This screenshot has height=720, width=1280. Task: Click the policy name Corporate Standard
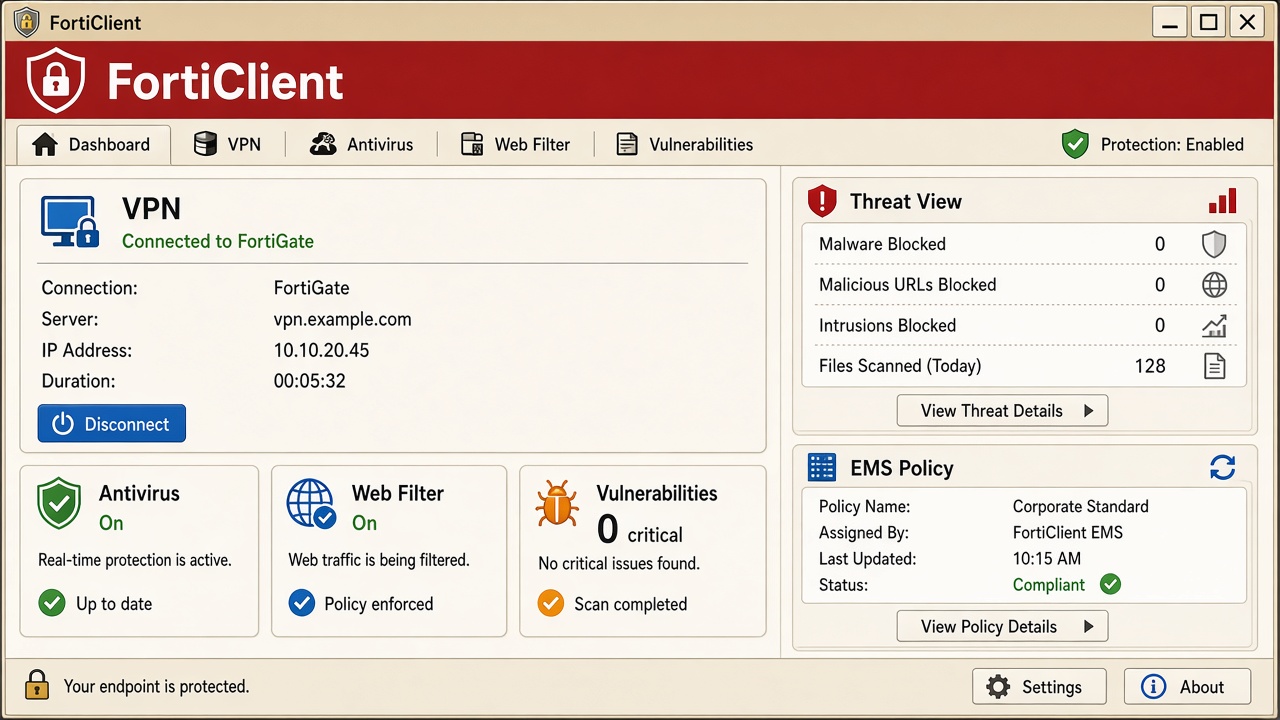point(1081,507)
